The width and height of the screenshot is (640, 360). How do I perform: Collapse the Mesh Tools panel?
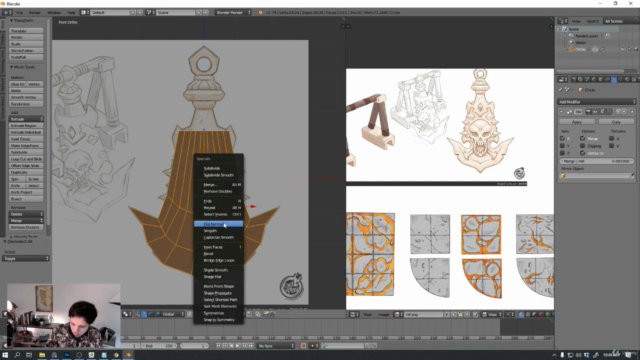click(x=11, y=67)
